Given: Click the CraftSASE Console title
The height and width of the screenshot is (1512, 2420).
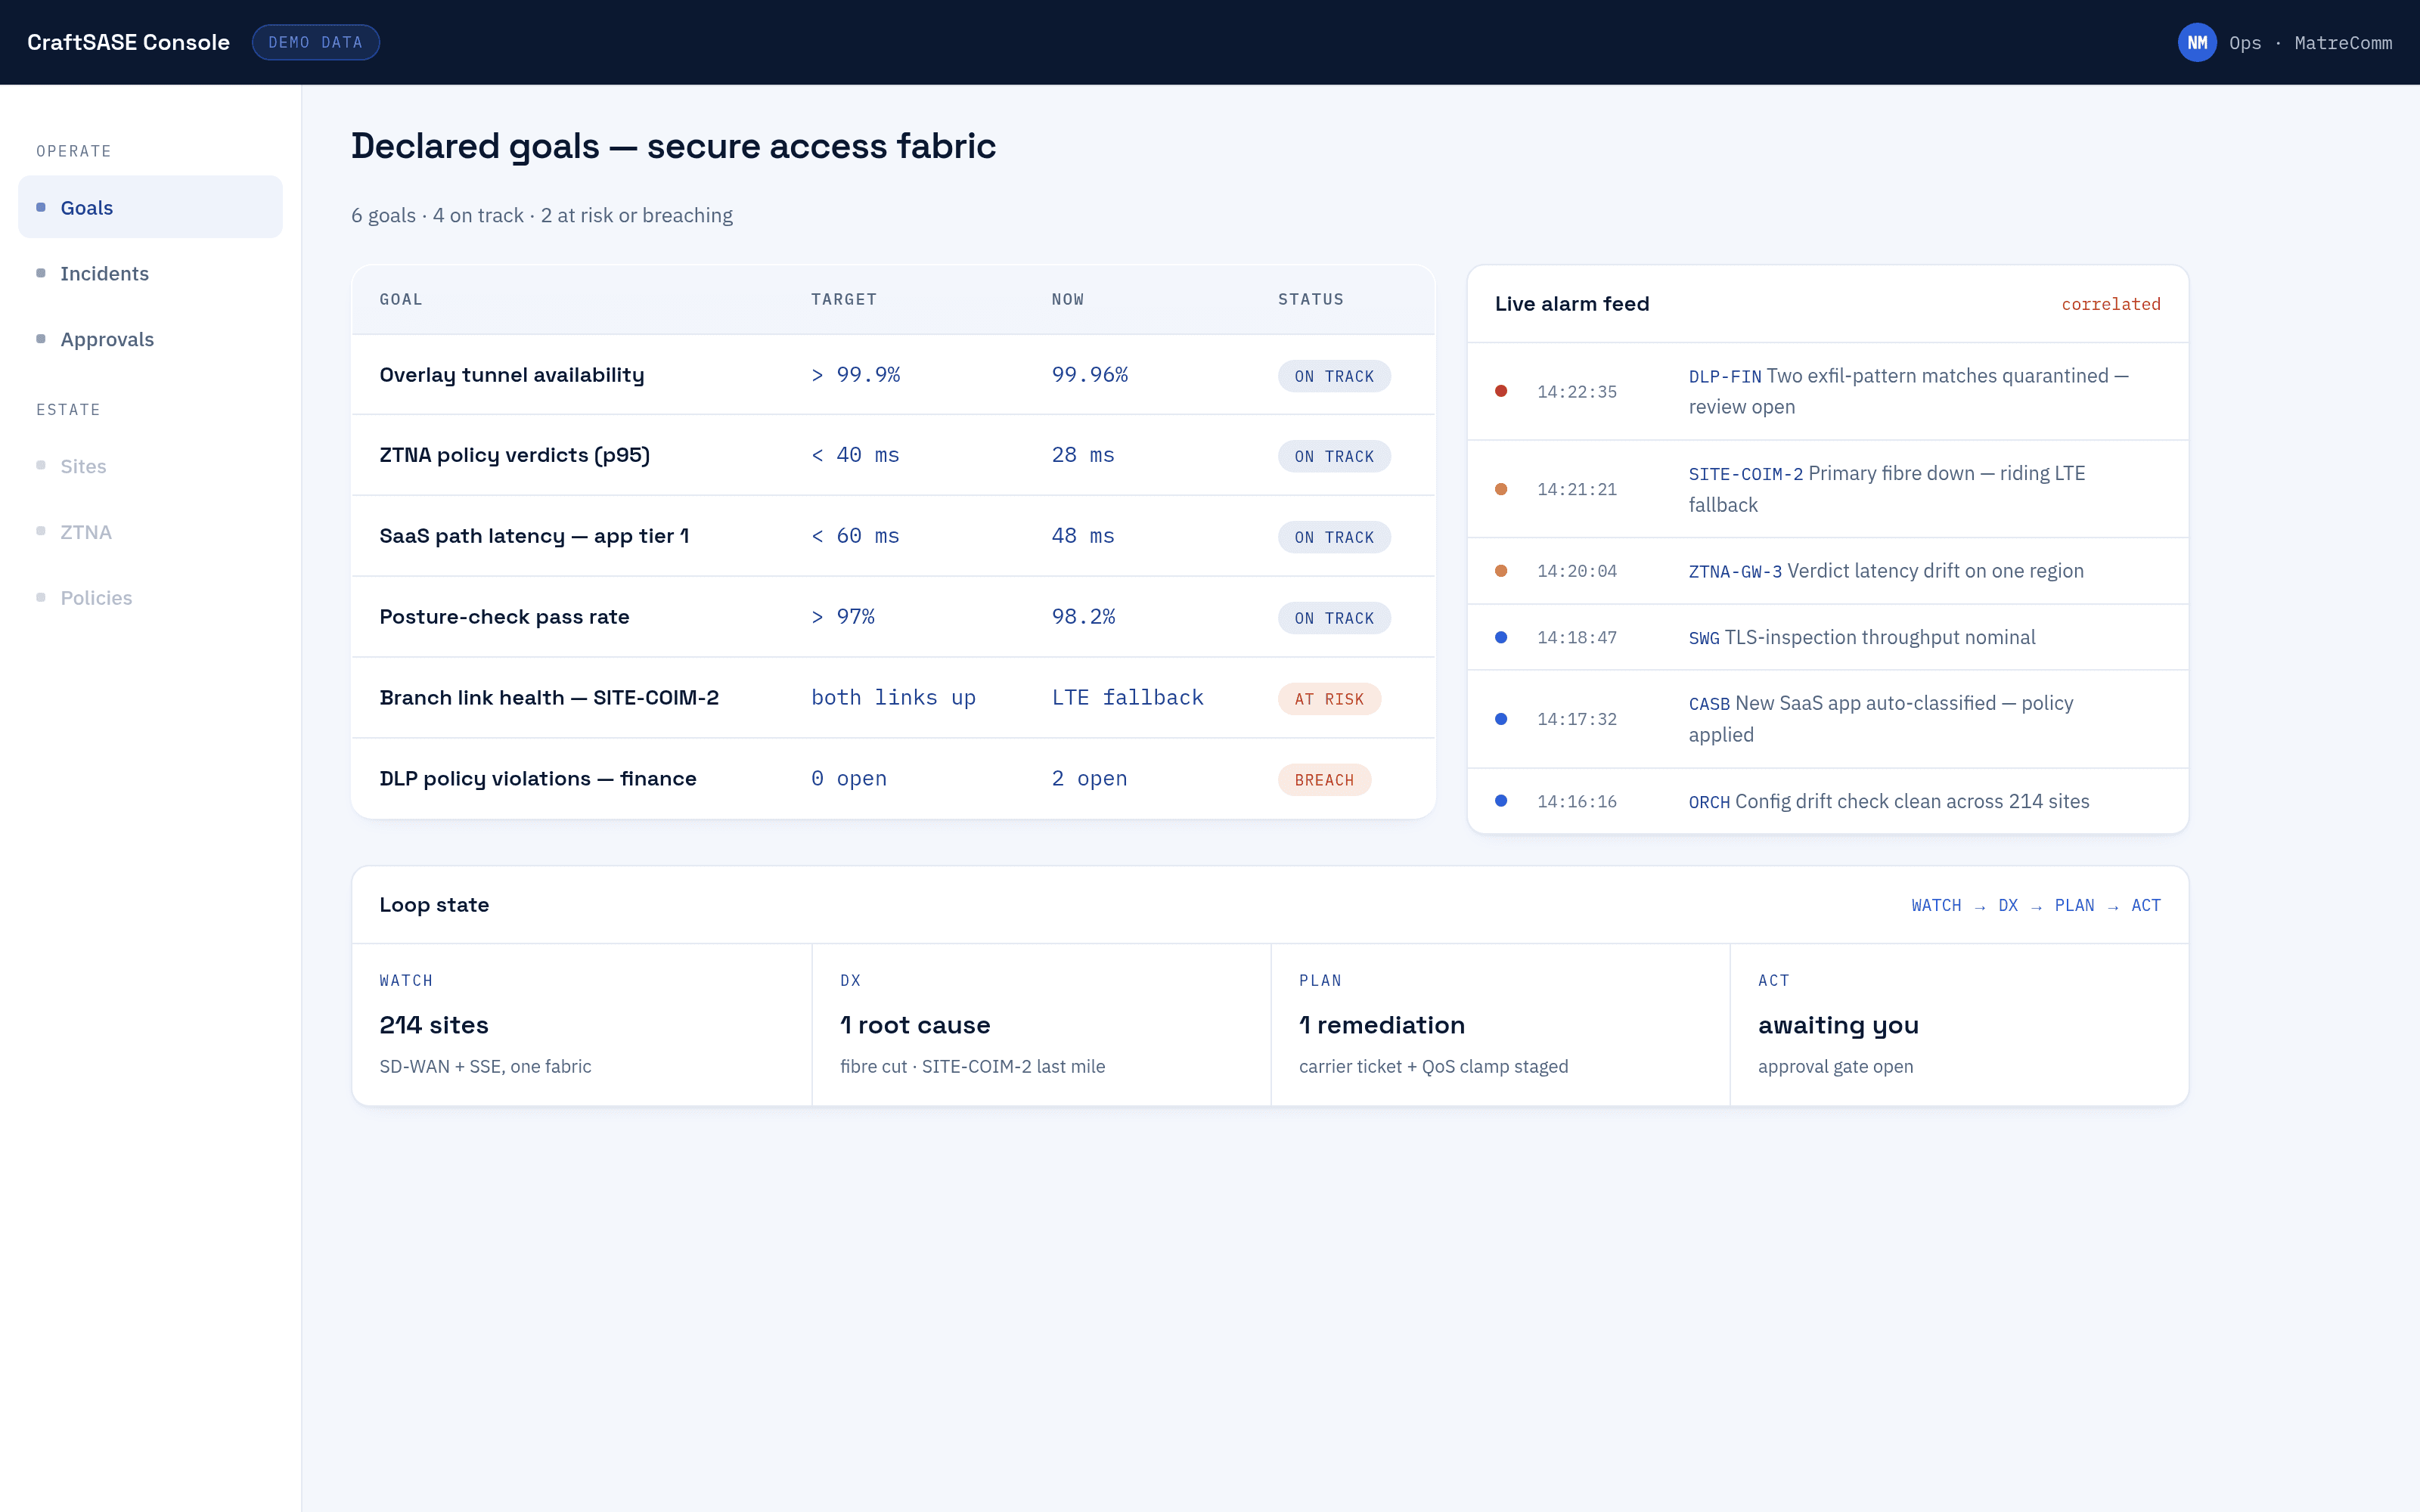Looking at the screenshot, I should pos(128,42).
